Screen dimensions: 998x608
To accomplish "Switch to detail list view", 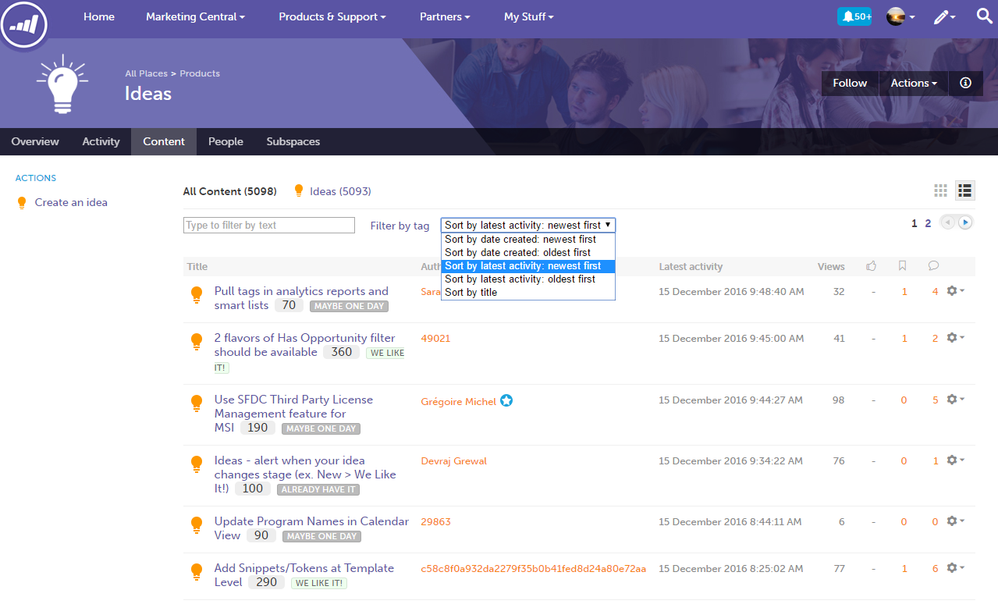I will point(964,190).
